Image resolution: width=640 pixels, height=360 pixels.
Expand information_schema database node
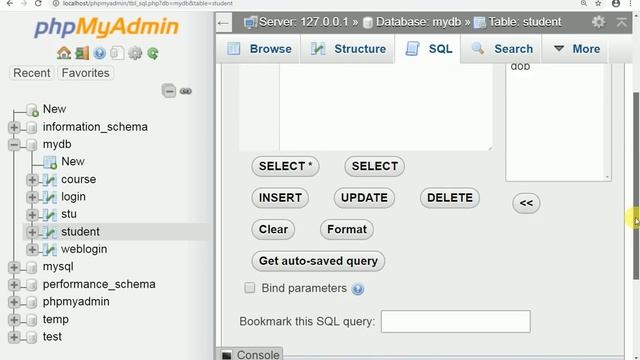[14, 127]
